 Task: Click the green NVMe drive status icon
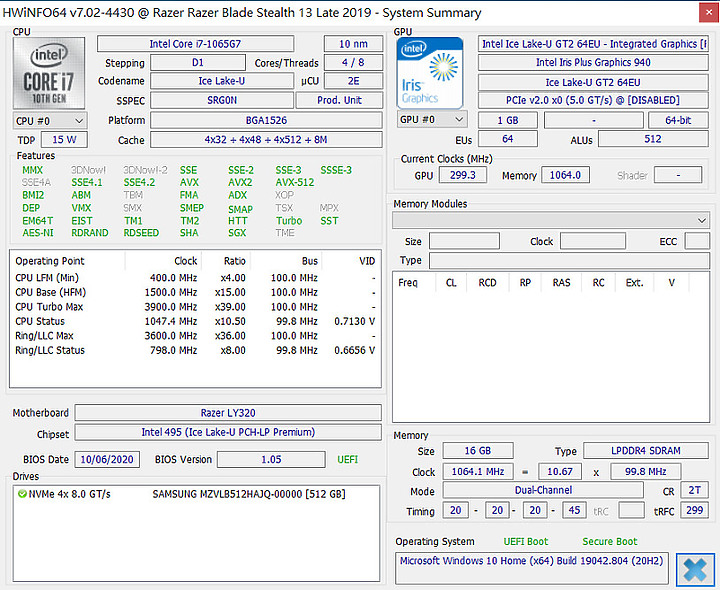[x=22, y=494]
